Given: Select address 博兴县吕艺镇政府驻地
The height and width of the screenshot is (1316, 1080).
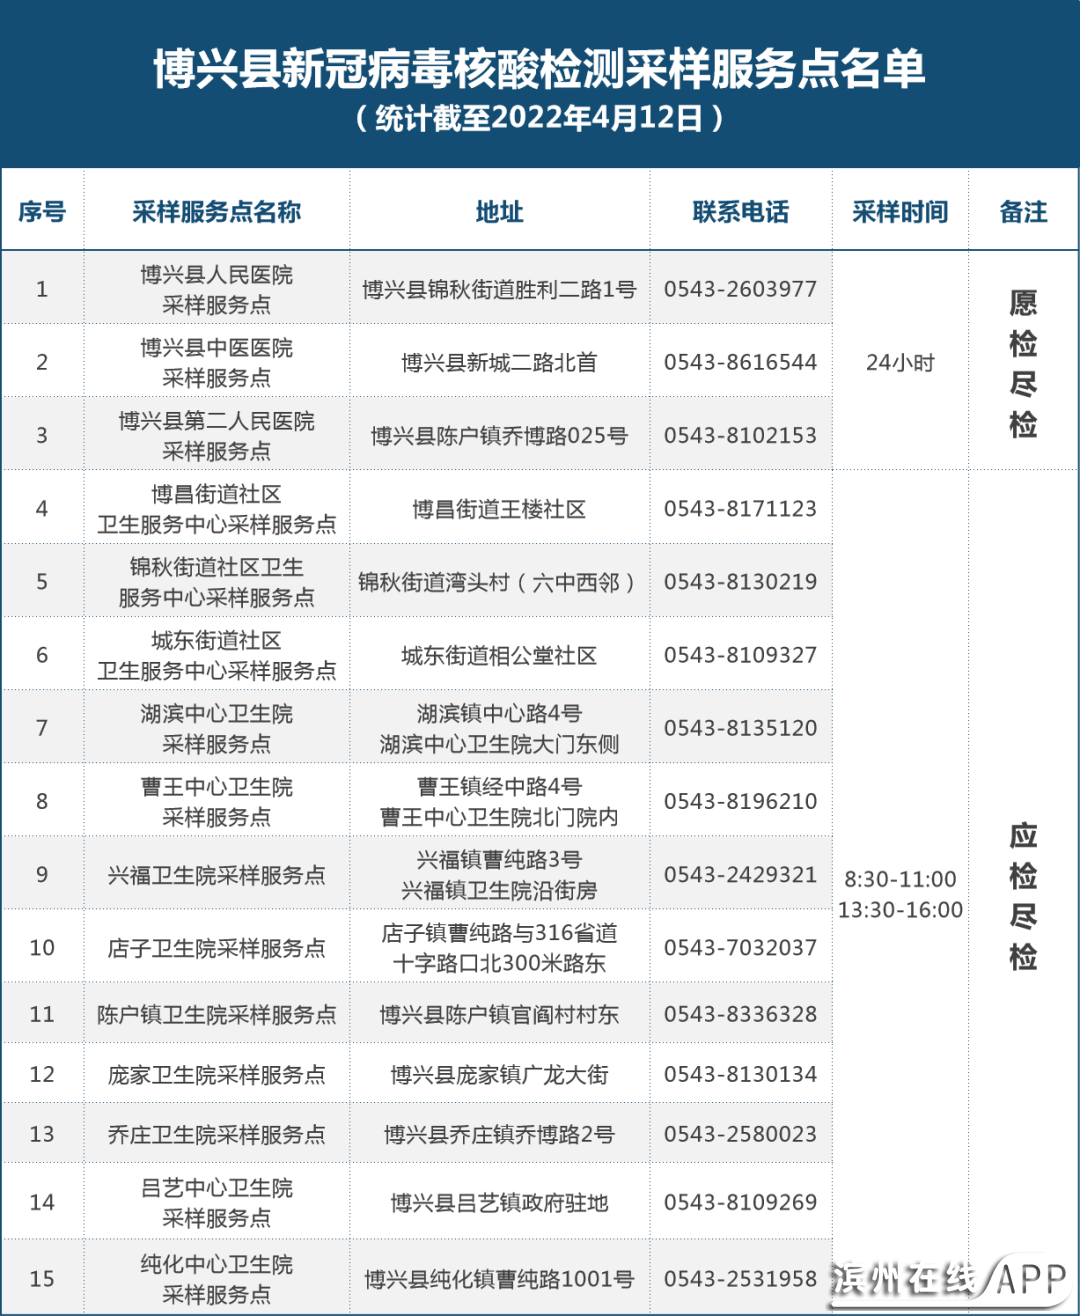Looking at the screenshot, I should [x=499, y=1203].
